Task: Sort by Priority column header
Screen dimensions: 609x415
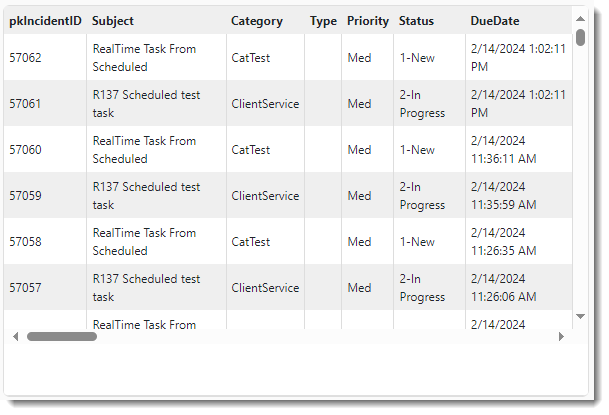Action: coord(368,21)
